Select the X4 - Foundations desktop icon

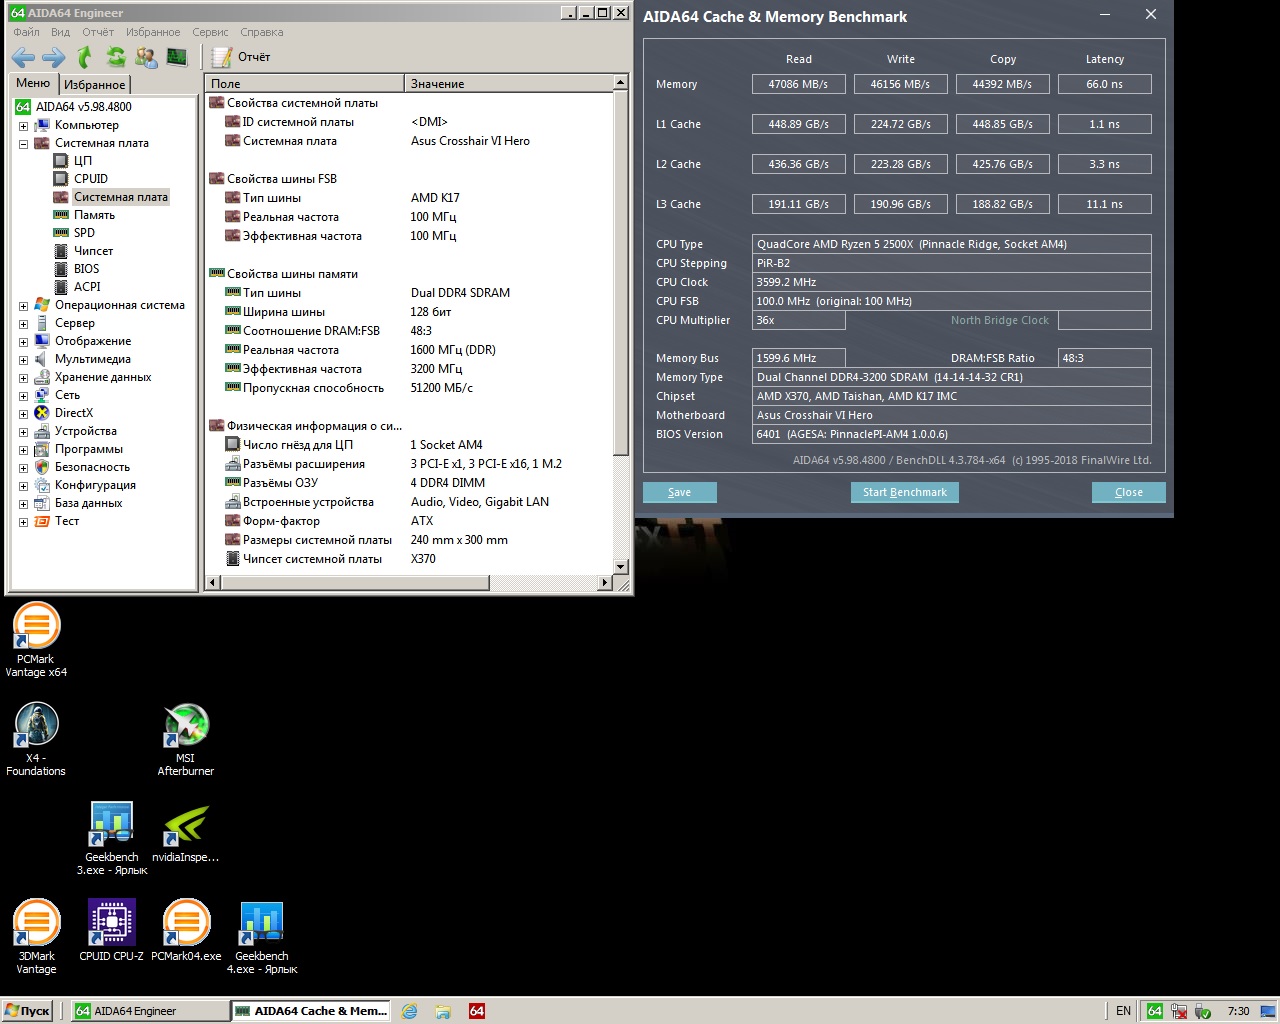(36, 739)
